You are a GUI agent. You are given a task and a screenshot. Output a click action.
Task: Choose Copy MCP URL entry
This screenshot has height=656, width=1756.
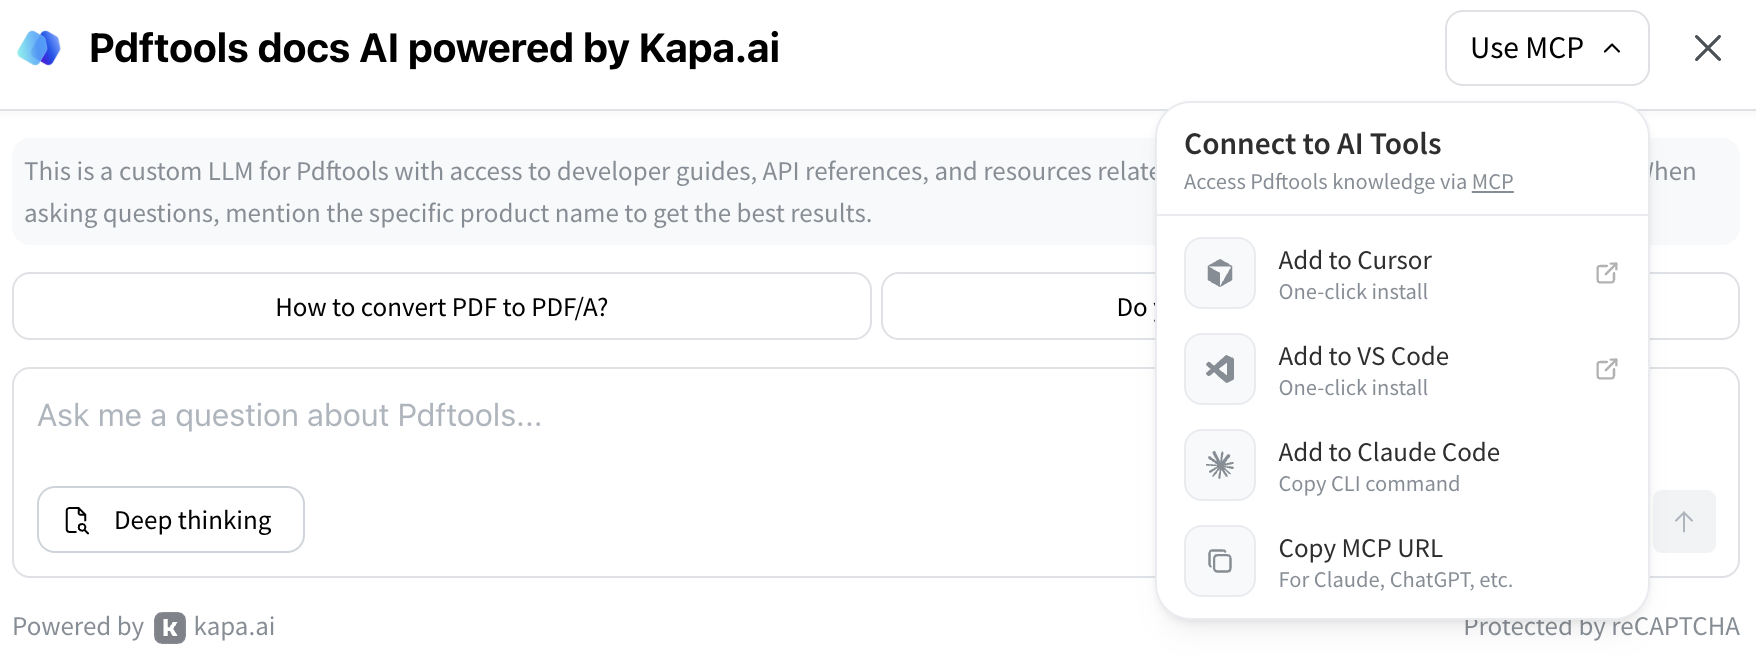pyautogui.click(x=1402, y=561)
